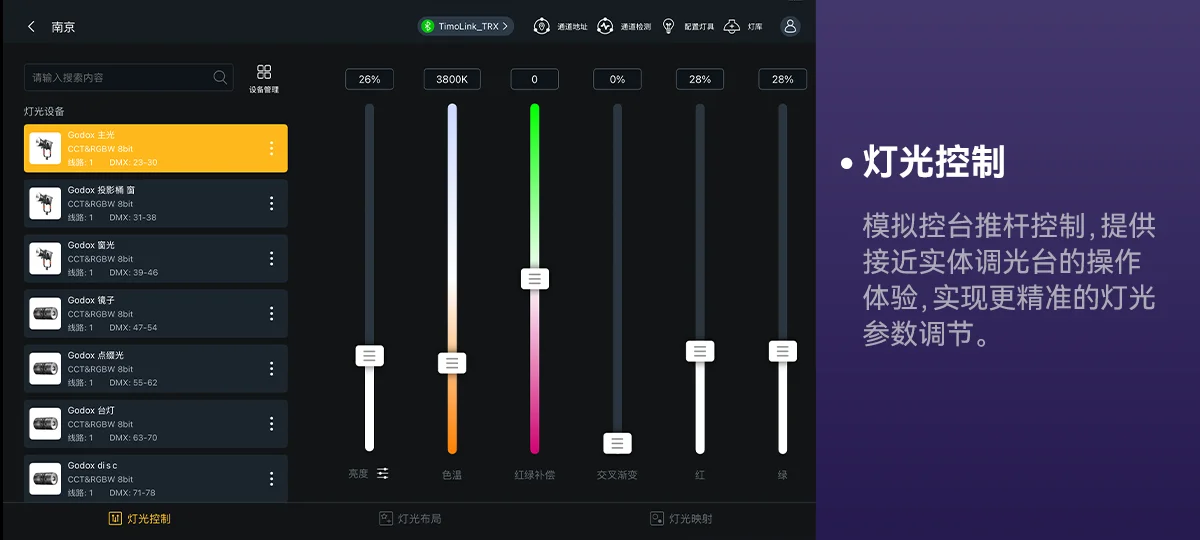Screen dimensions: 1200x540
Task: Switch to the 灯光映射 tab
Action: tap(681, 519)
